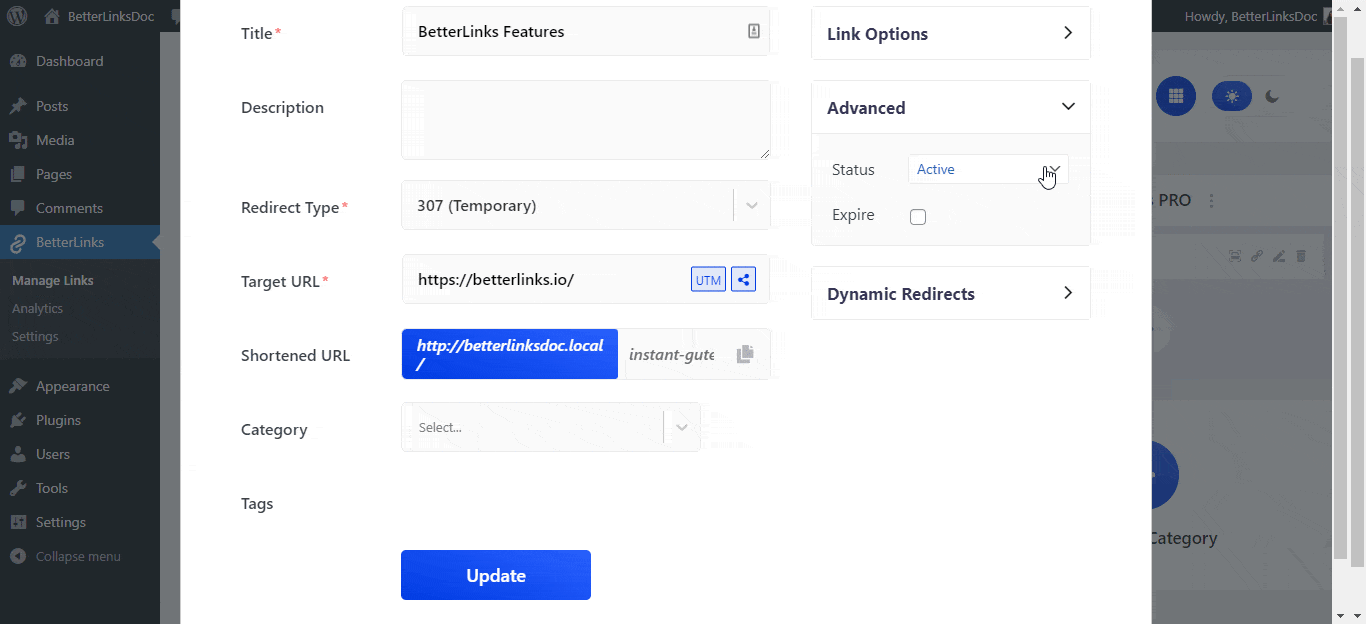Expand the Link Options section
This screenshot has height=624, width=1366.
click(x=949, y=33)
